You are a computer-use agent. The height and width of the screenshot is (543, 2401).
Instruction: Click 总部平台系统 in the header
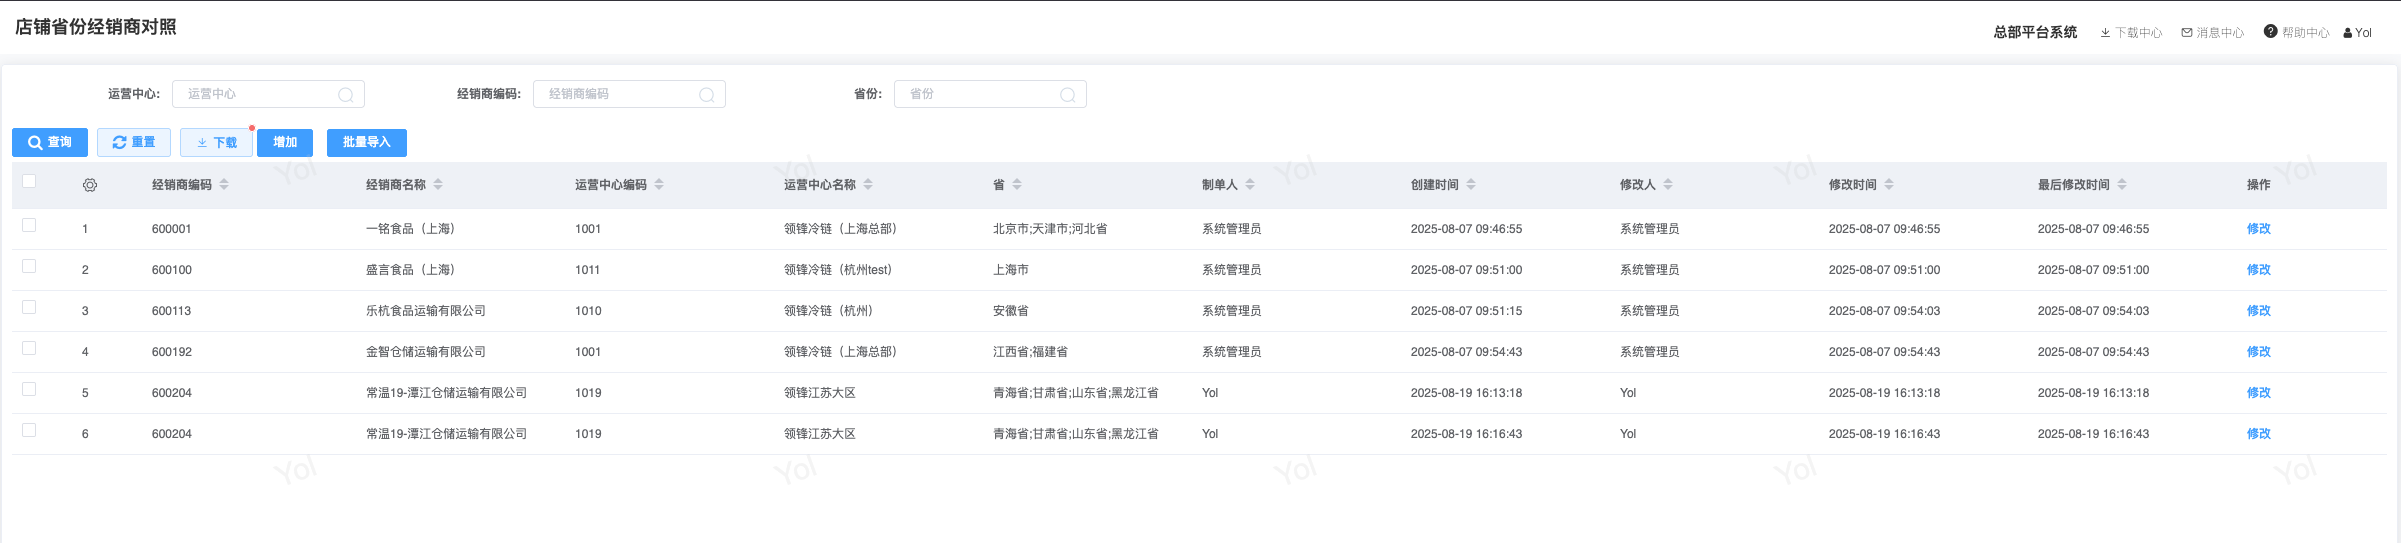[x=2035, y=33]
